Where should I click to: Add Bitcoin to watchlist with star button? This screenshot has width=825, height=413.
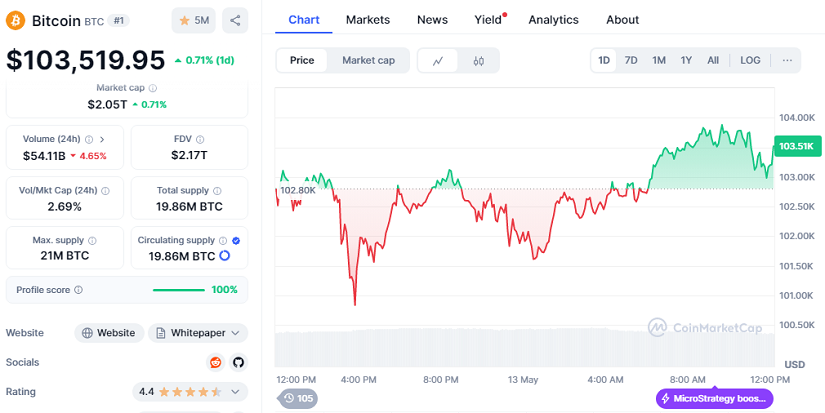[193, 20]
